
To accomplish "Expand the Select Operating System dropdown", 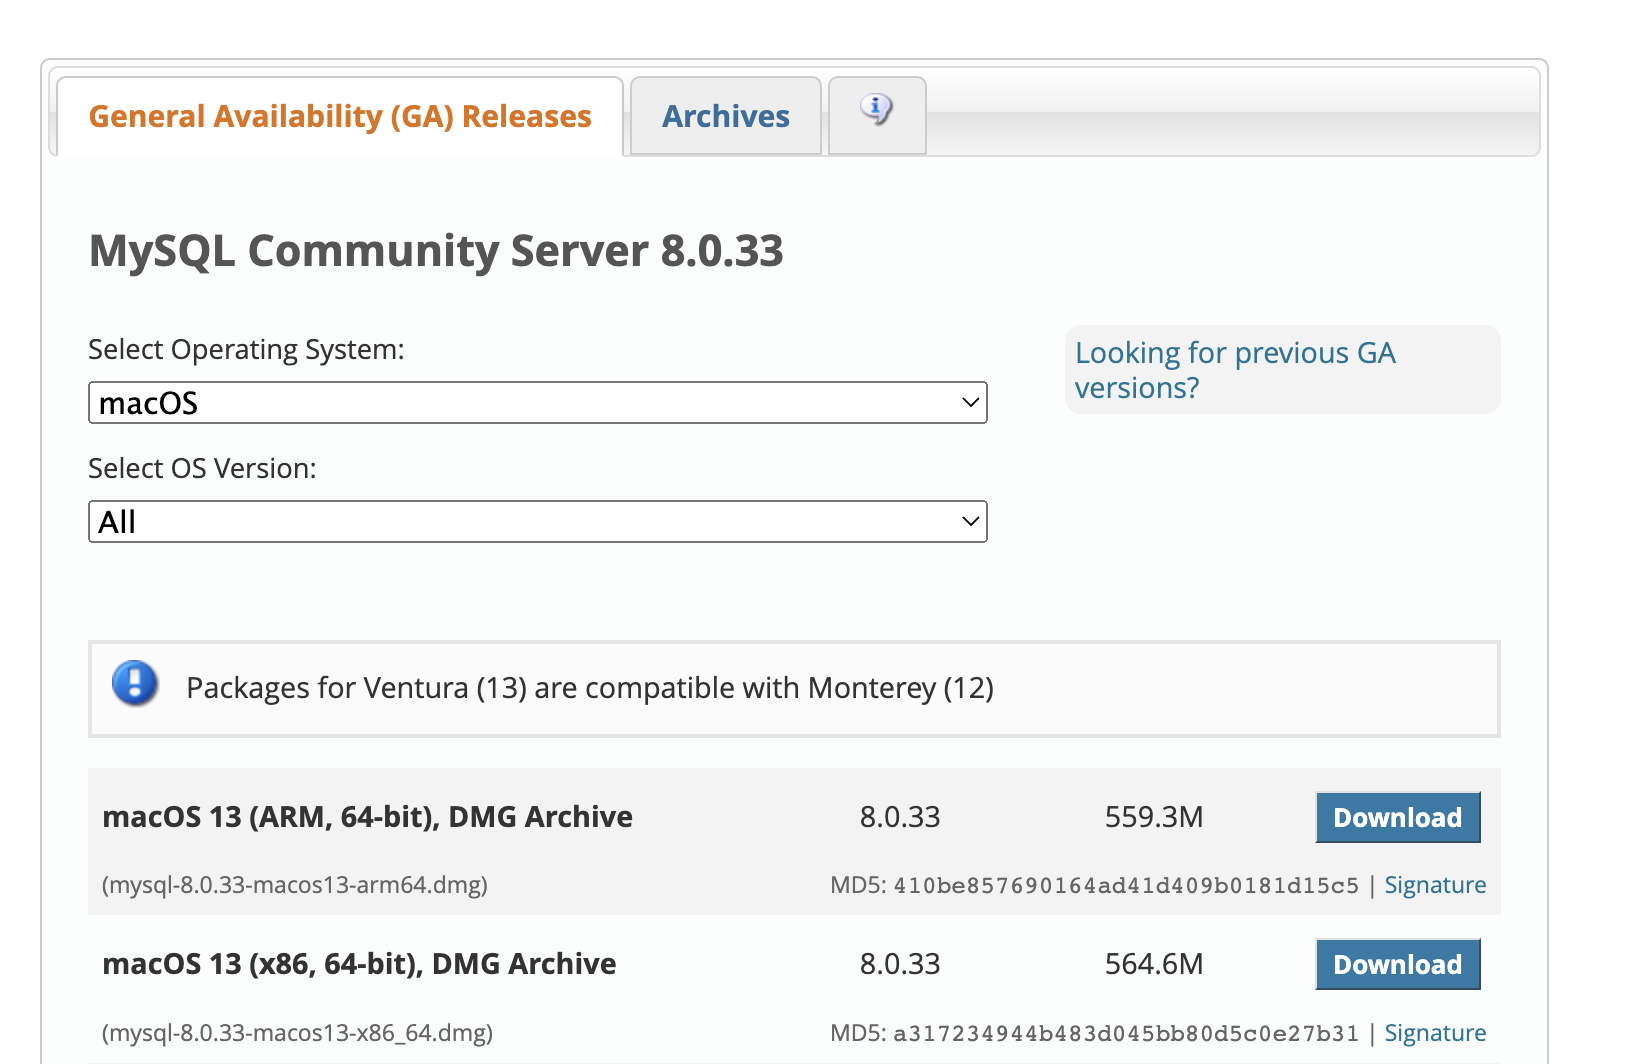I will [x=538, y=402].
